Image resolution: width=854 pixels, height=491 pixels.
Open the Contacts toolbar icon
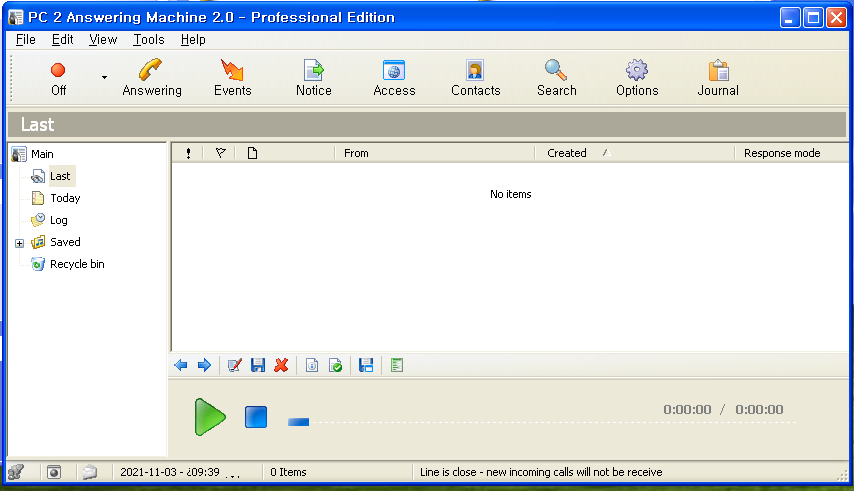475,78
